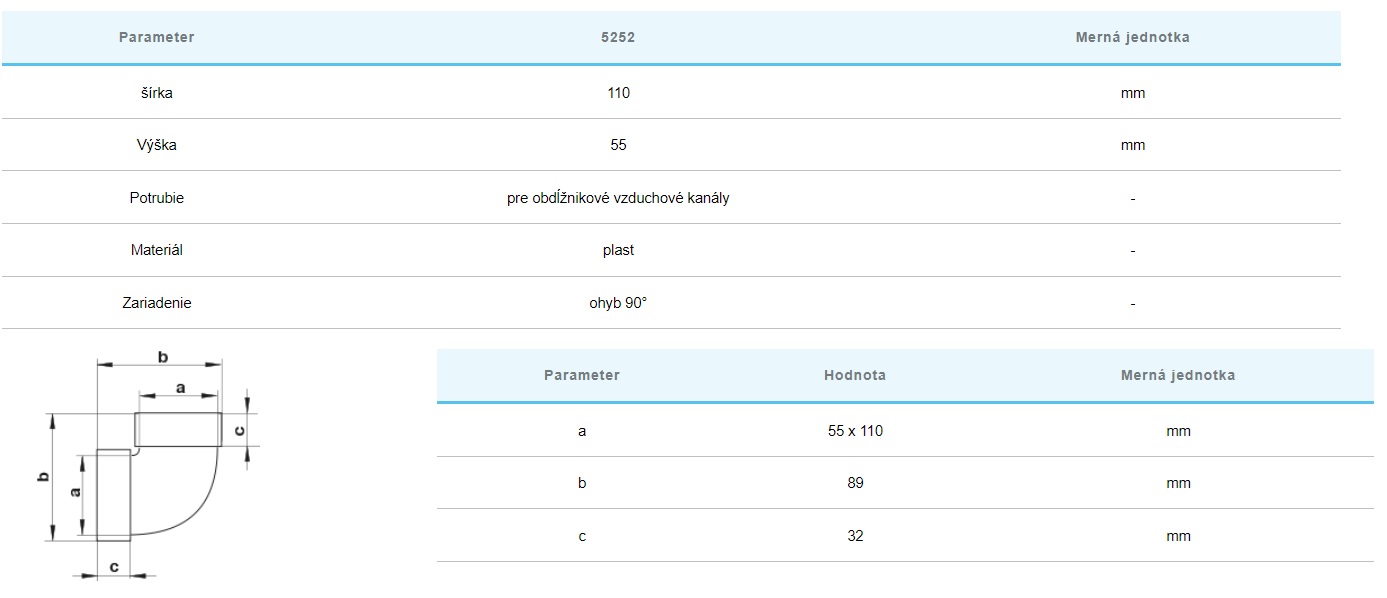
Task: Click the value 32 for dimension c
Action: click(854, 536)
